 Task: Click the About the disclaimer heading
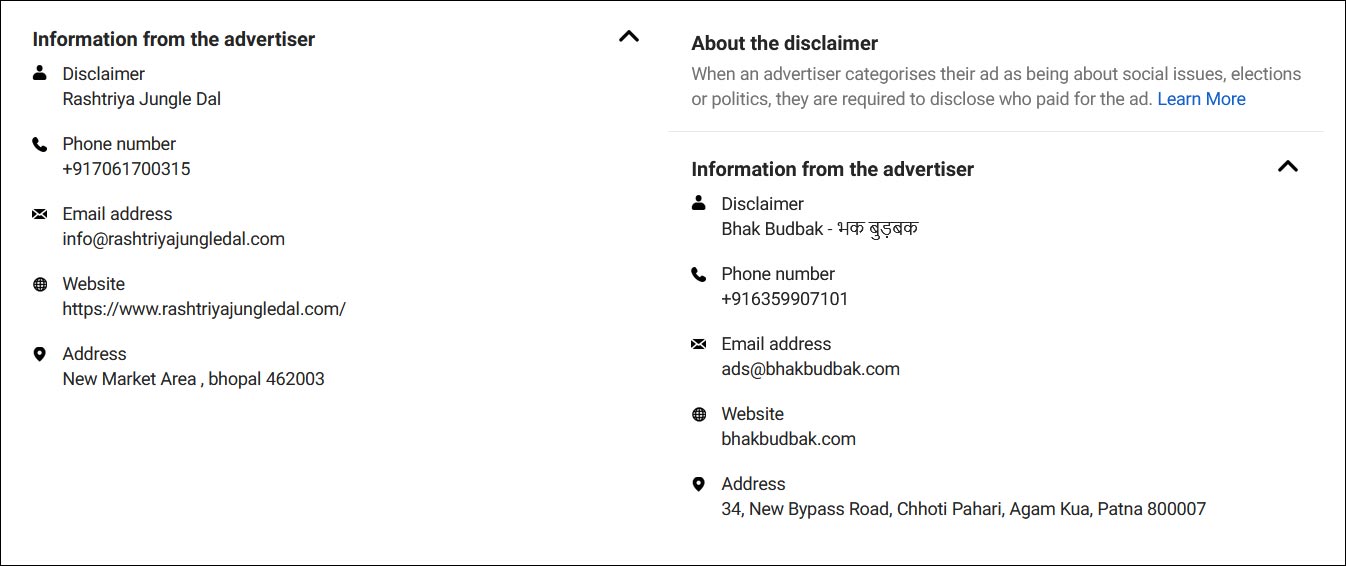click(785, 43)
